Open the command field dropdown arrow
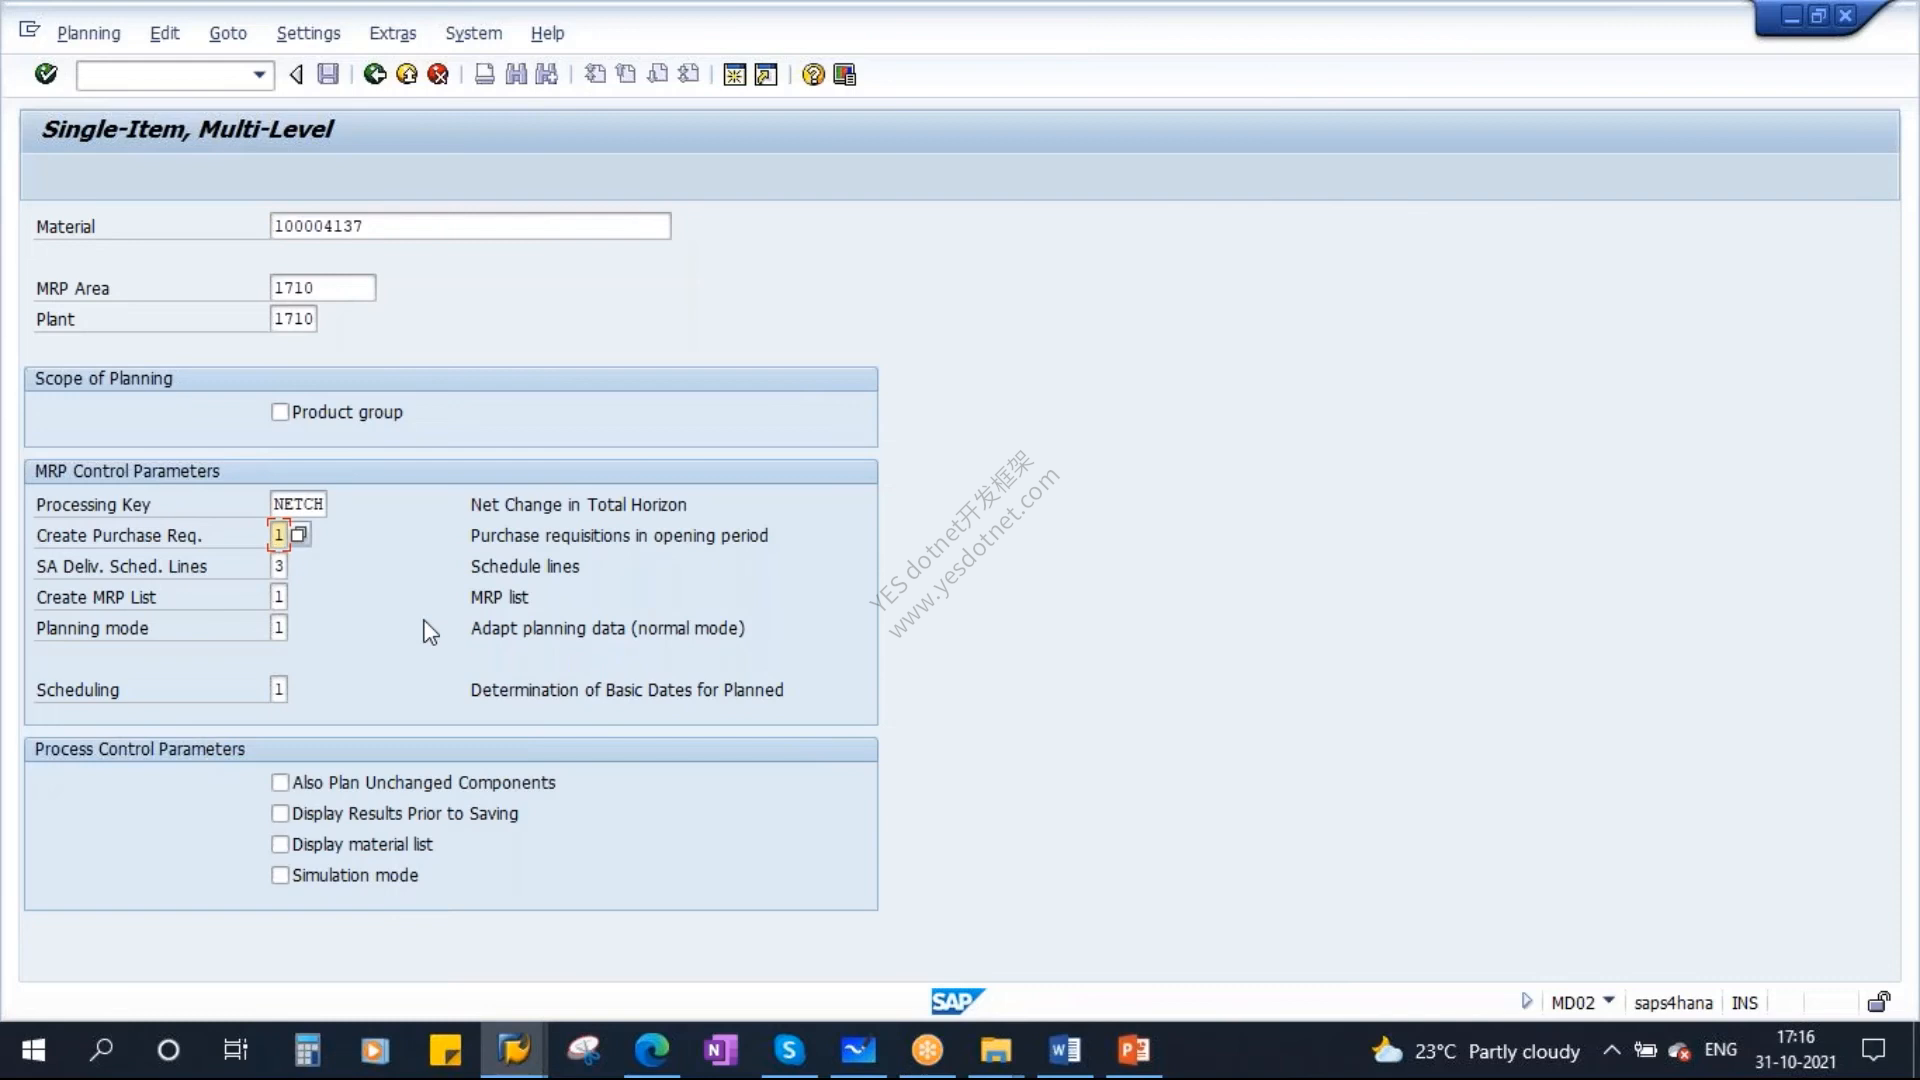1920x1080 pixels. point(259,75)
